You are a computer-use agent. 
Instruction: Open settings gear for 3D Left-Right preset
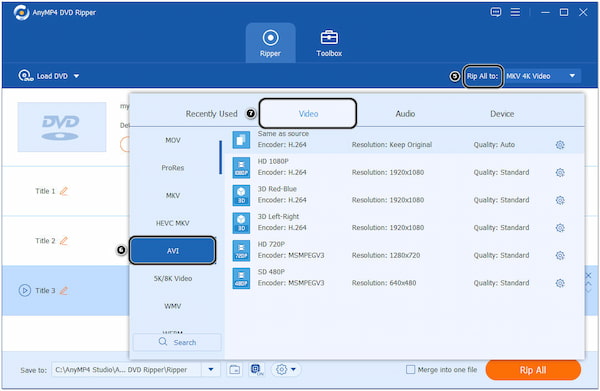click(560, 228)
